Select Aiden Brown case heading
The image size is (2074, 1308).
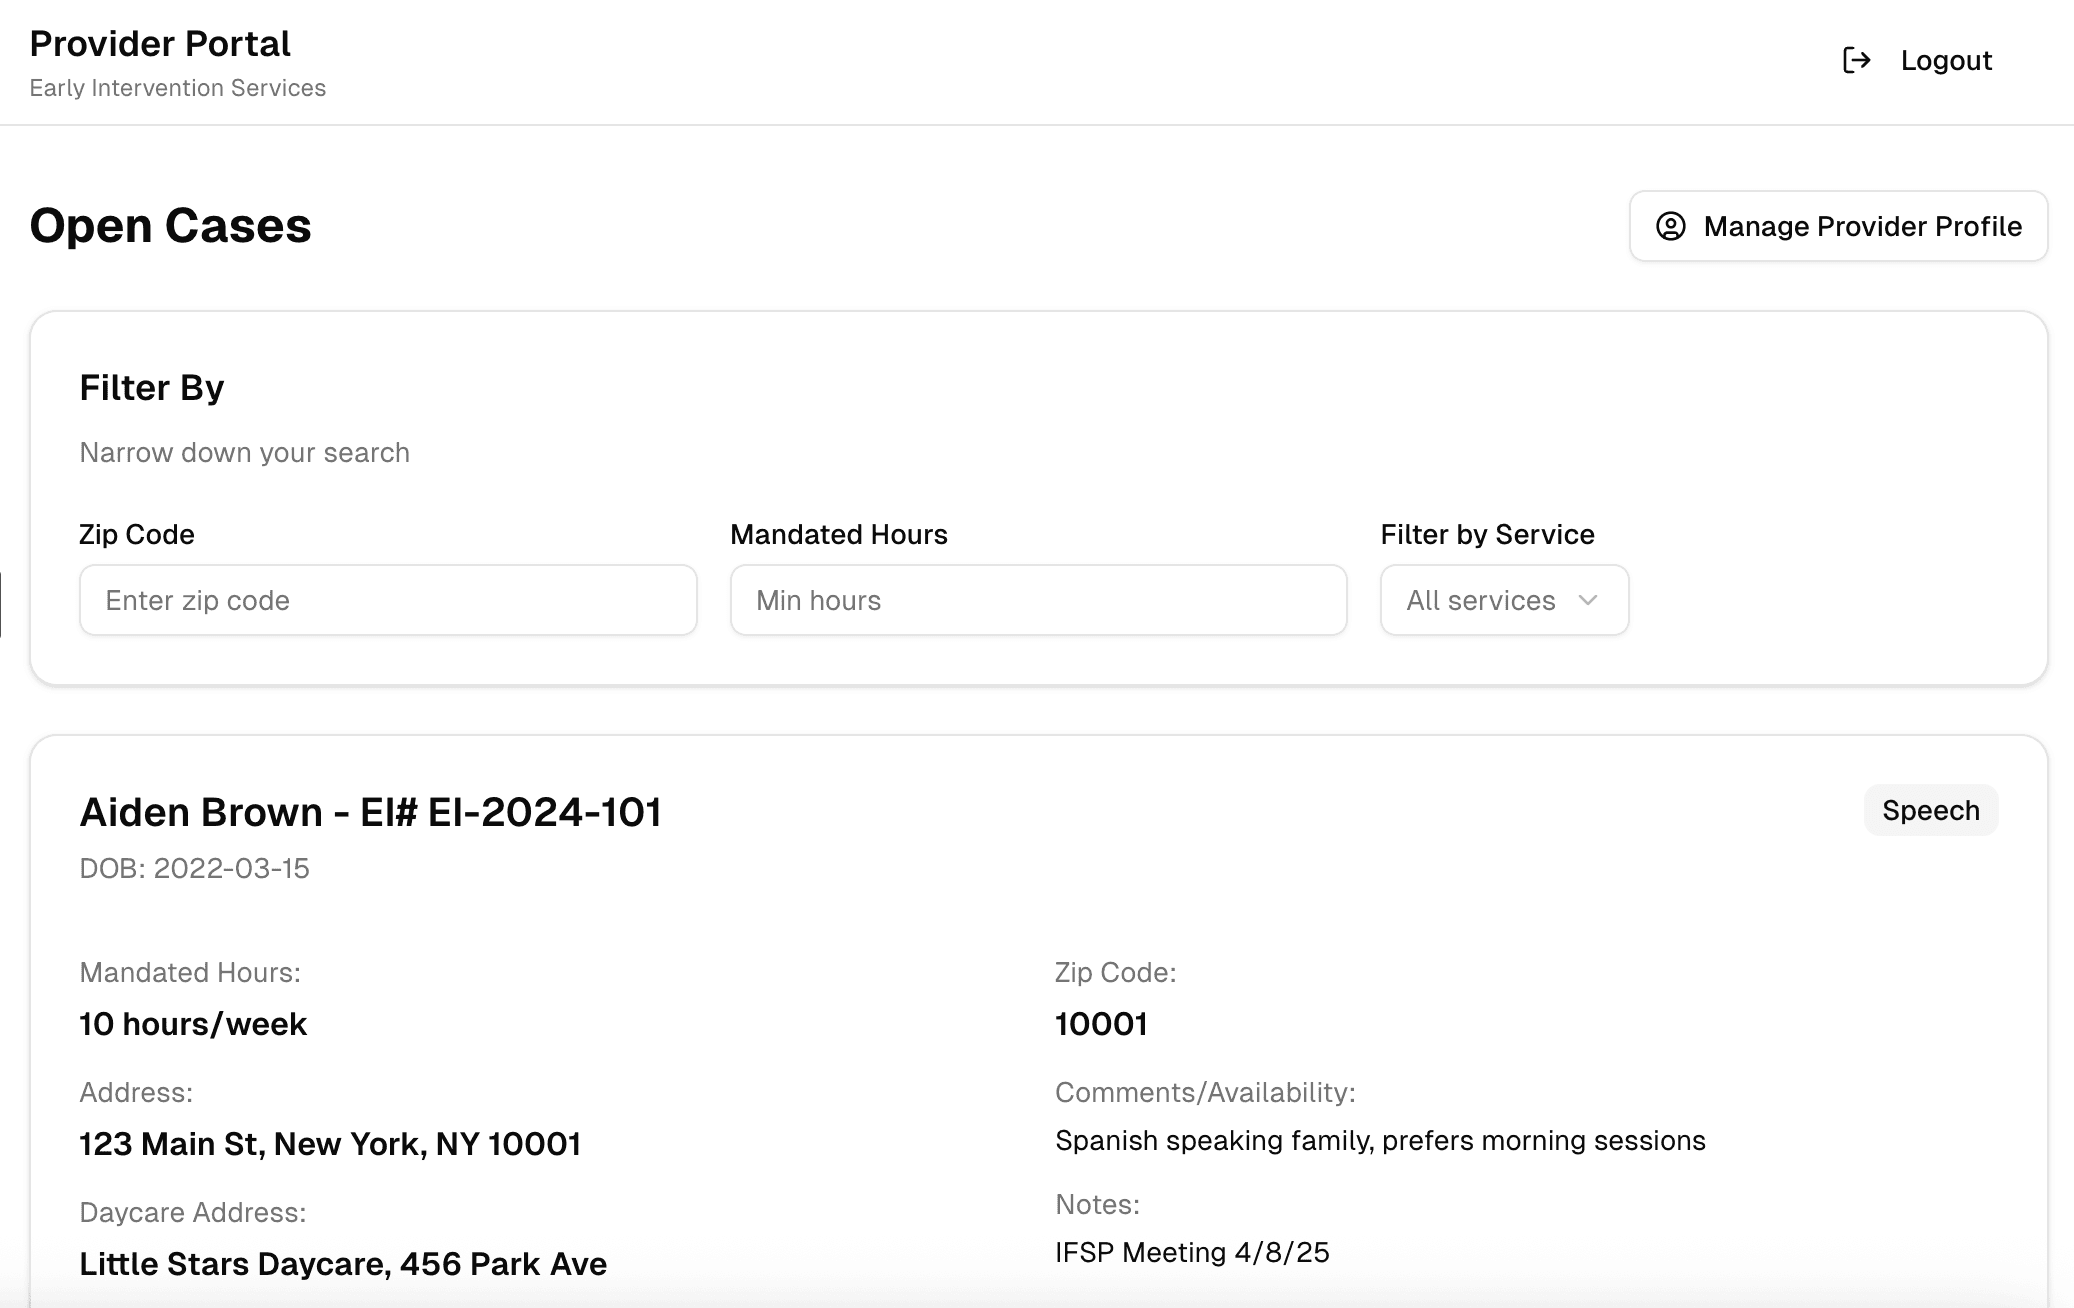click(x=370, y=812)
